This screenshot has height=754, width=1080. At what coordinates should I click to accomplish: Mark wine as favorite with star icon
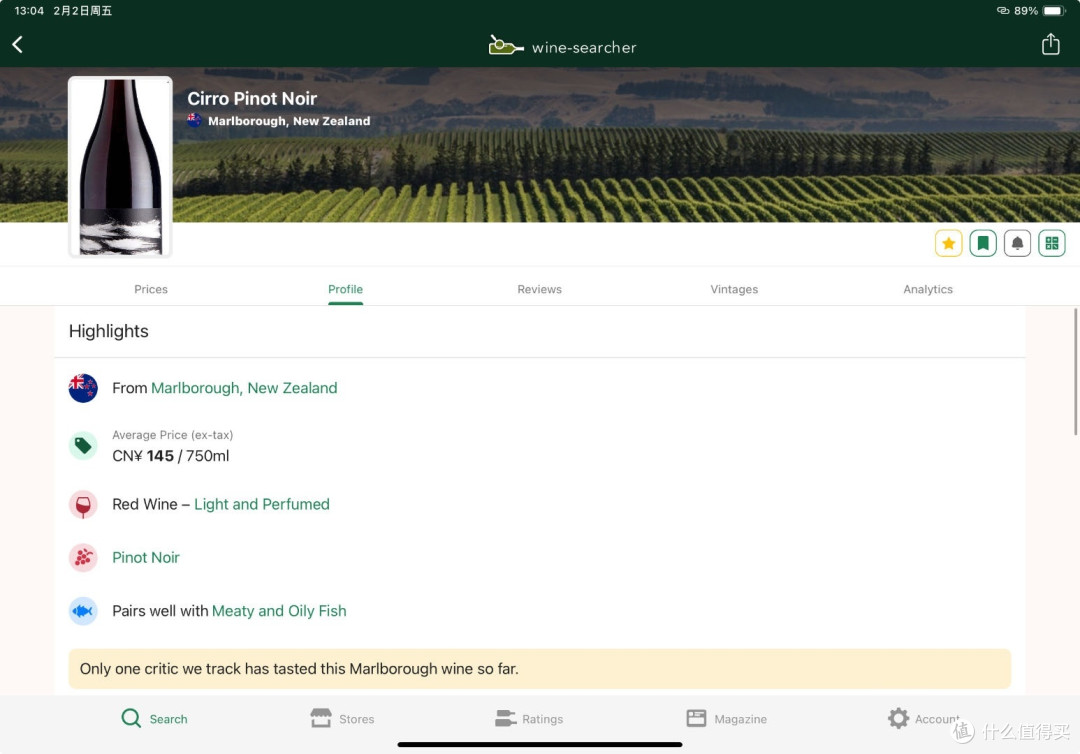coord(948,243)
